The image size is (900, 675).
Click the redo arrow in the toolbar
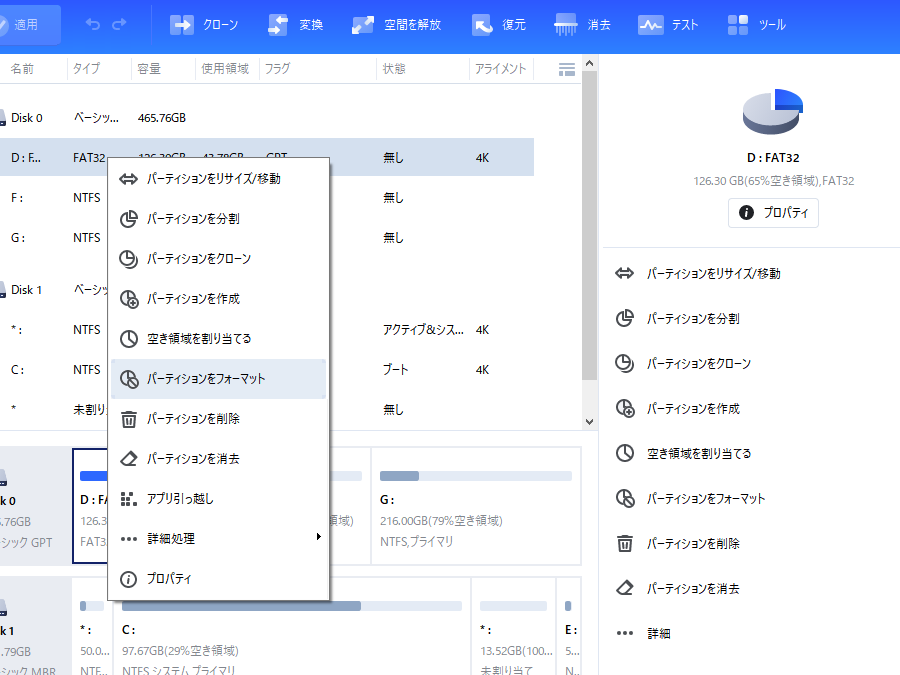pos(120,24)
